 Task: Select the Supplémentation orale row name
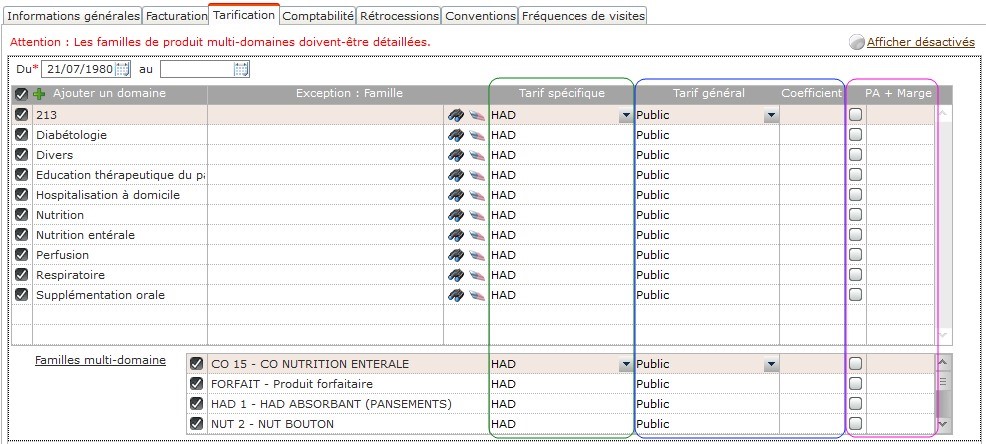click(x=100, y=295)
